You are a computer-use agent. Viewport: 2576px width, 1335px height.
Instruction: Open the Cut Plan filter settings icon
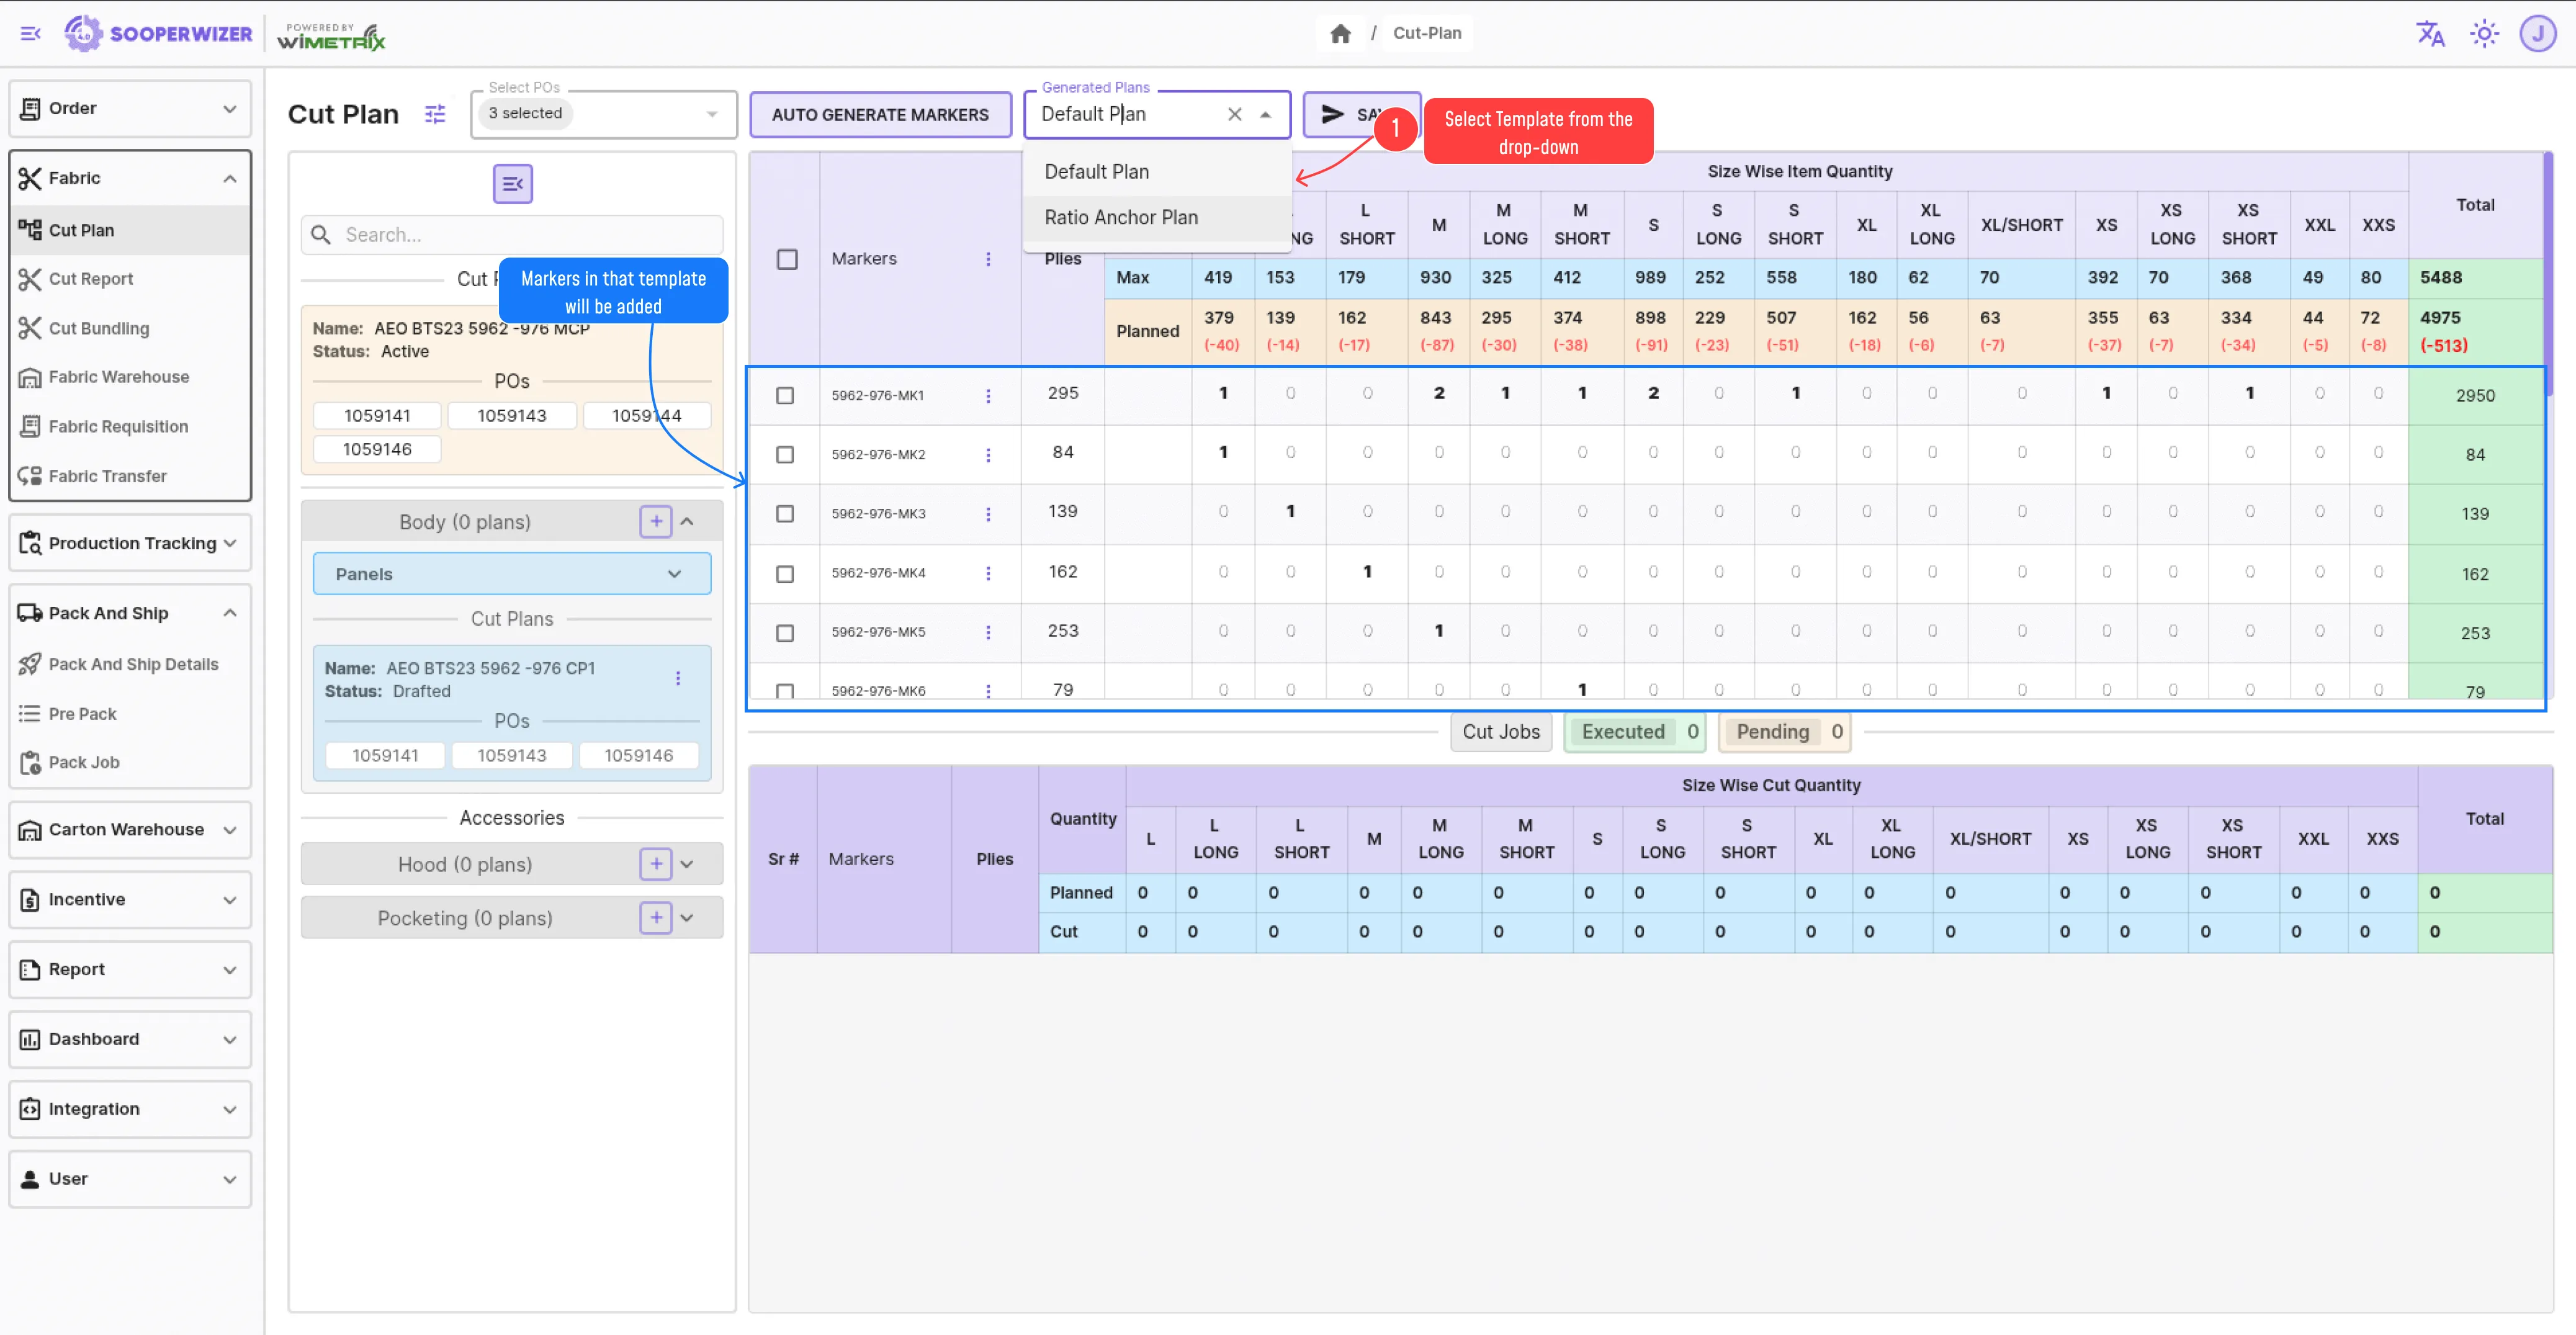coord(435,114)
